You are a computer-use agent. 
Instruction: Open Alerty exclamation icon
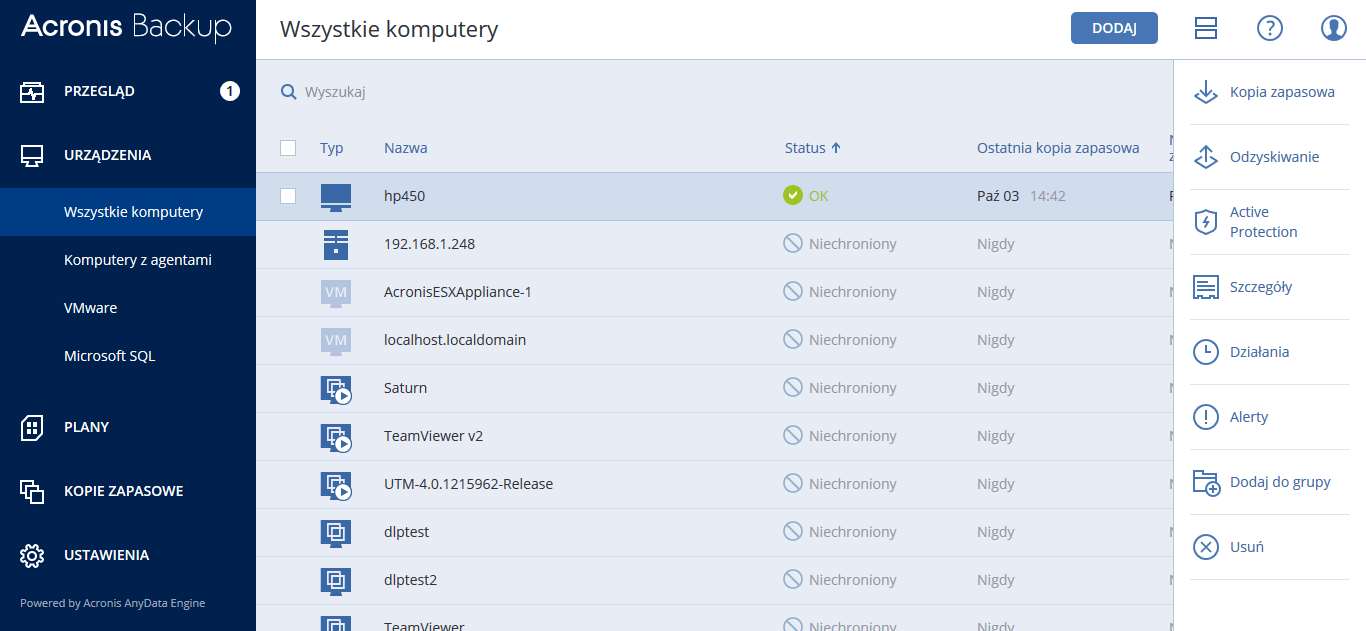tap(1206, 417)
